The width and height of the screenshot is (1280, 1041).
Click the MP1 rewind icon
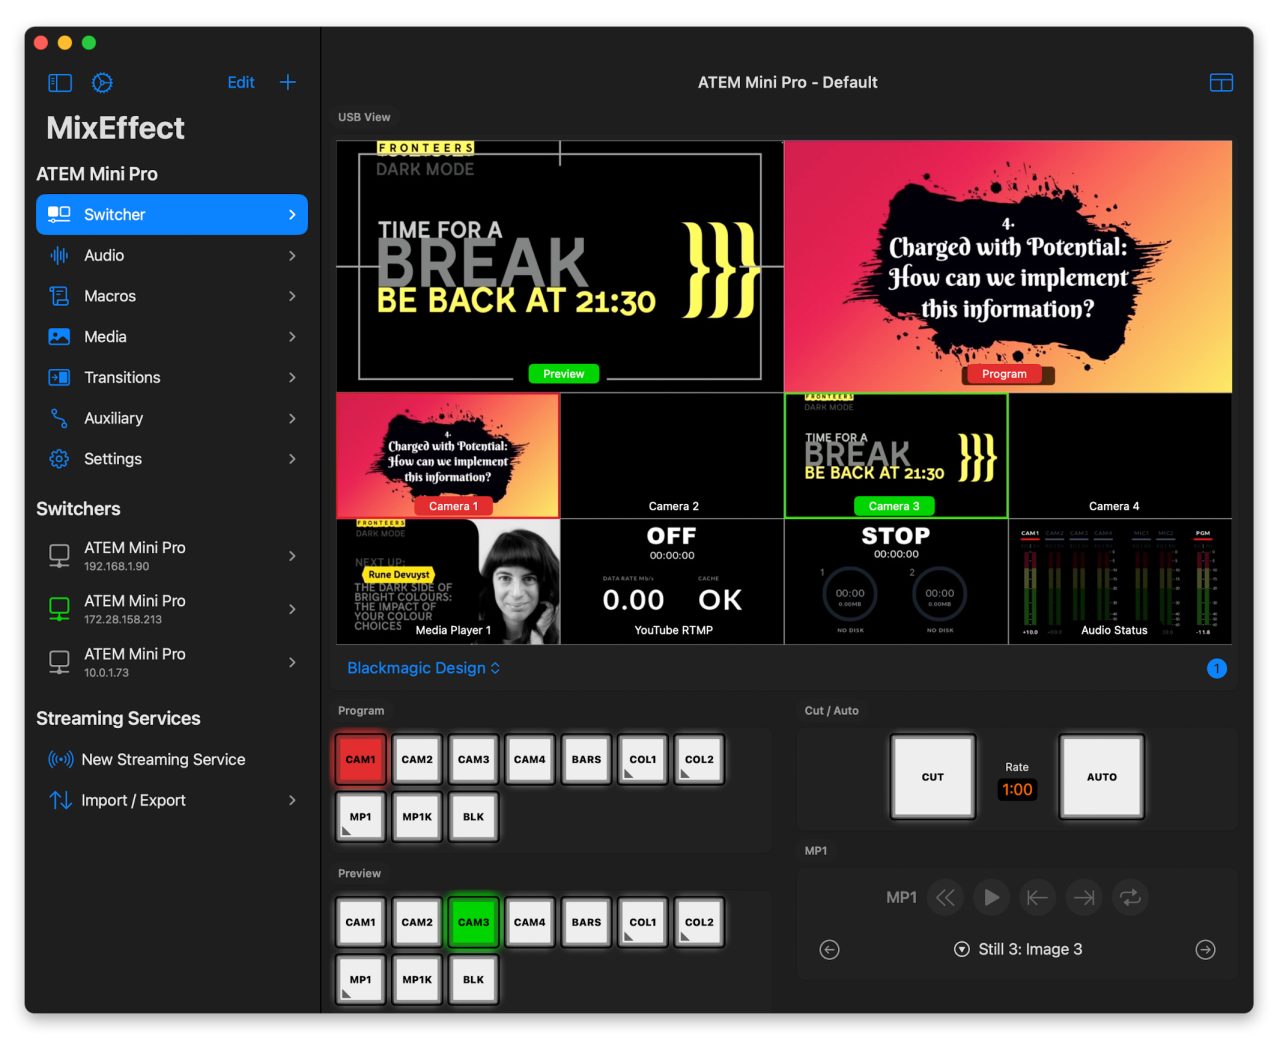coord(945,898)
